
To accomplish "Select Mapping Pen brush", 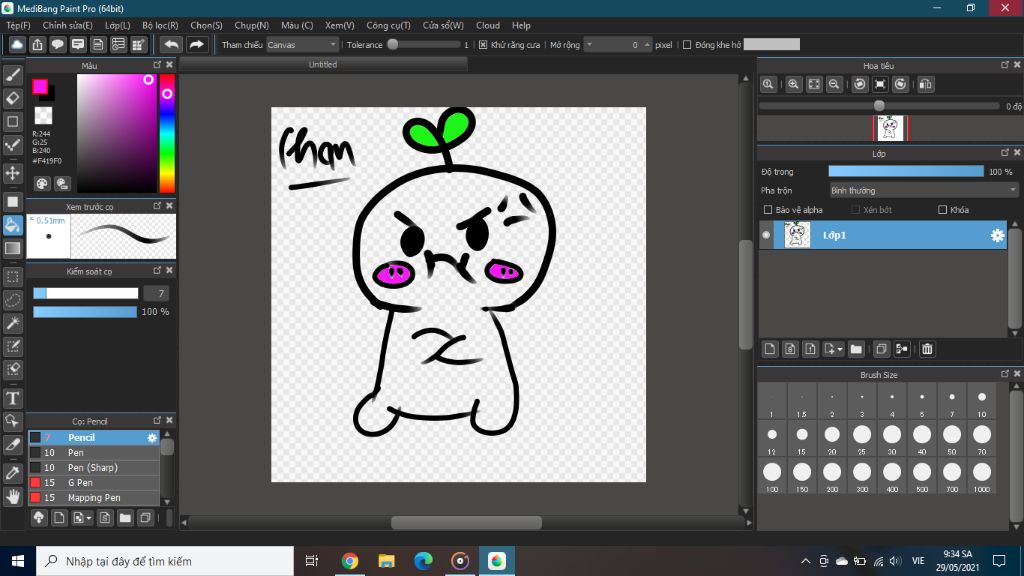I will pos(93,498).
